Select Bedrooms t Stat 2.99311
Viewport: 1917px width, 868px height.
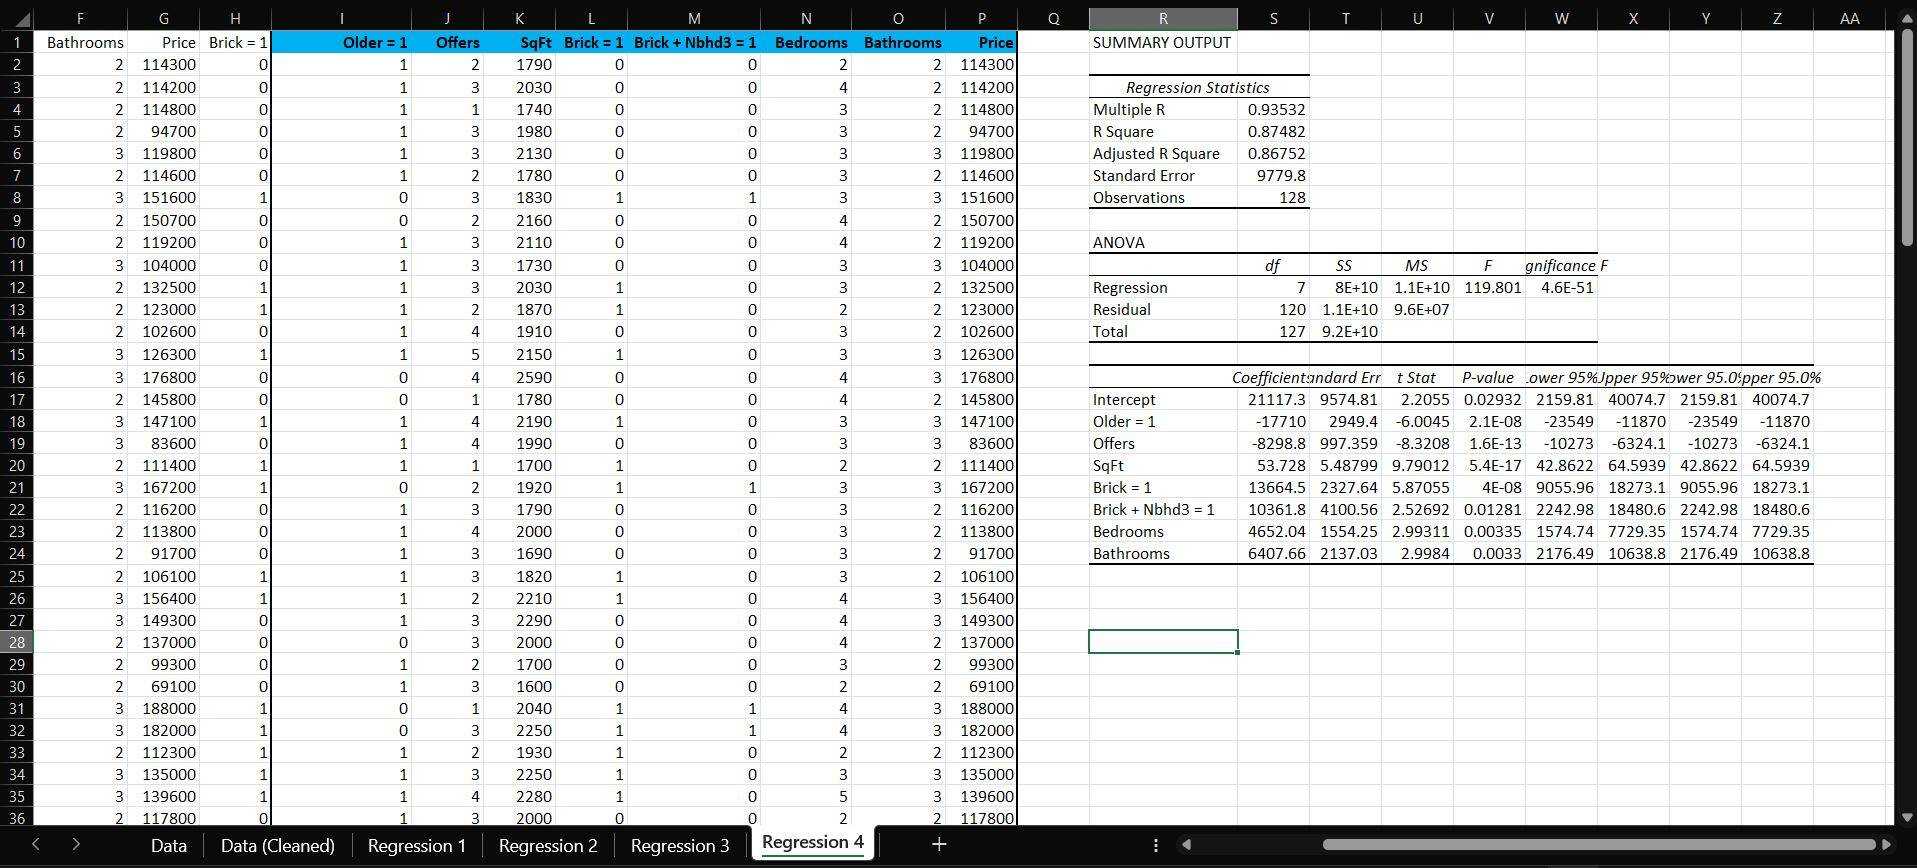pos(1417,531)
